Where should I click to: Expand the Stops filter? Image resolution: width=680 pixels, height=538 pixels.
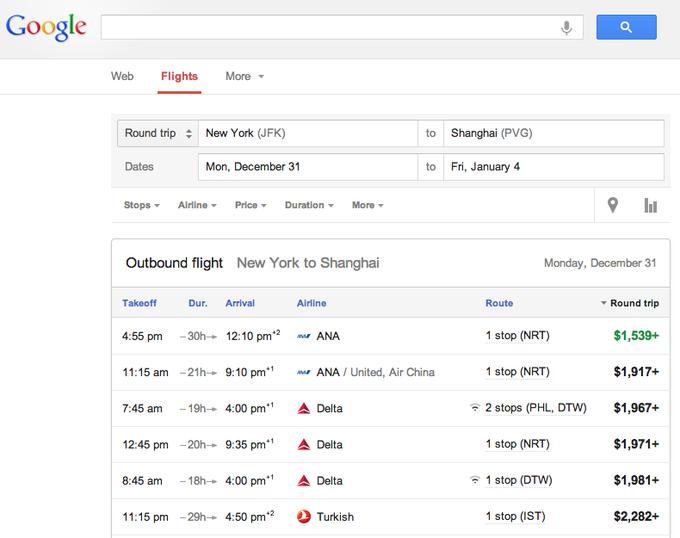141,205
